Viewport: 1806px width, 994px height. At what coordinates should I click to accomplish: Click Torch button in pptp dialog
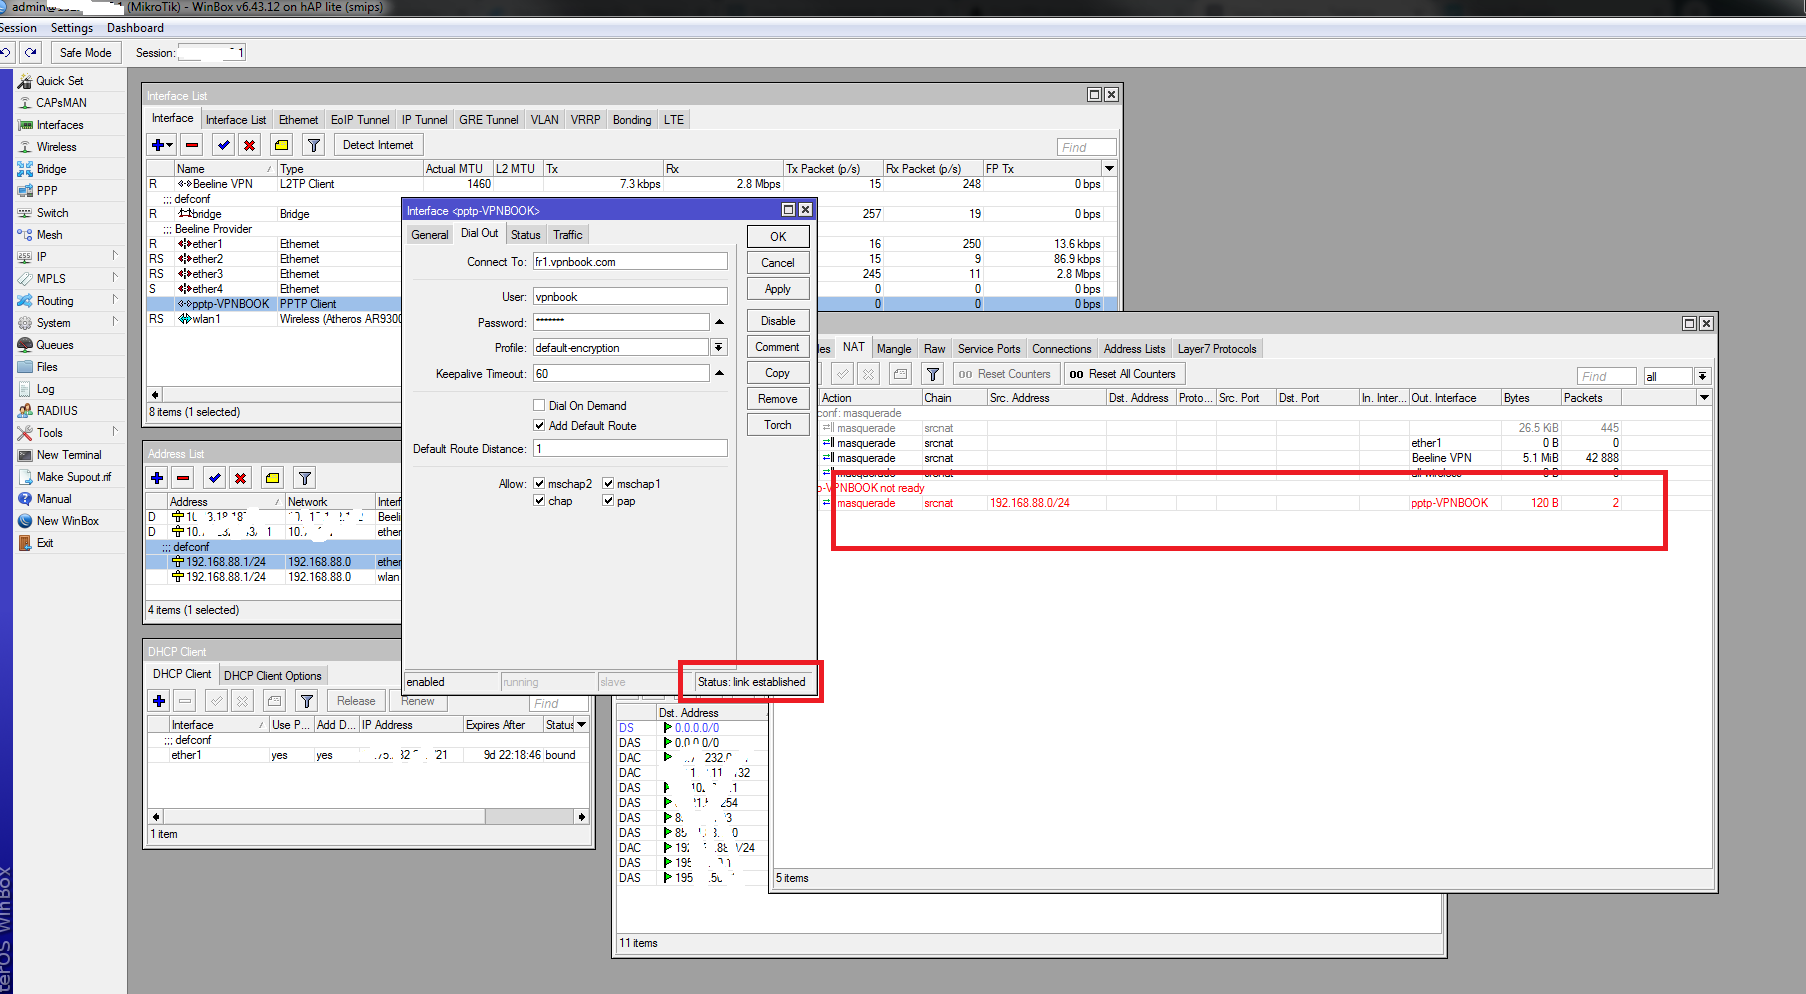[778, 425]
